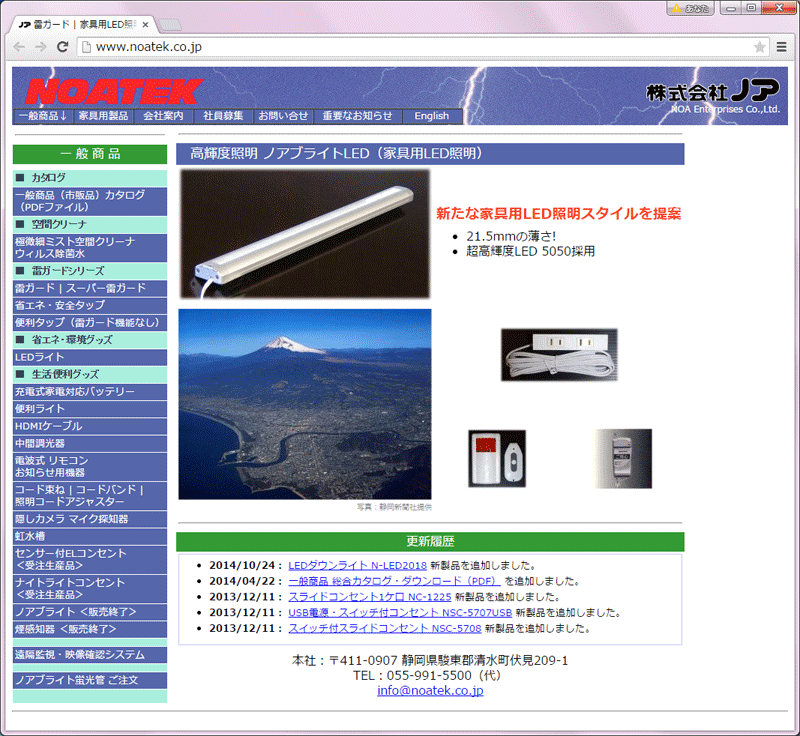Open Chrome hamburger menu
The height and width of the screenshot is (736, 800).
(781, 47)
